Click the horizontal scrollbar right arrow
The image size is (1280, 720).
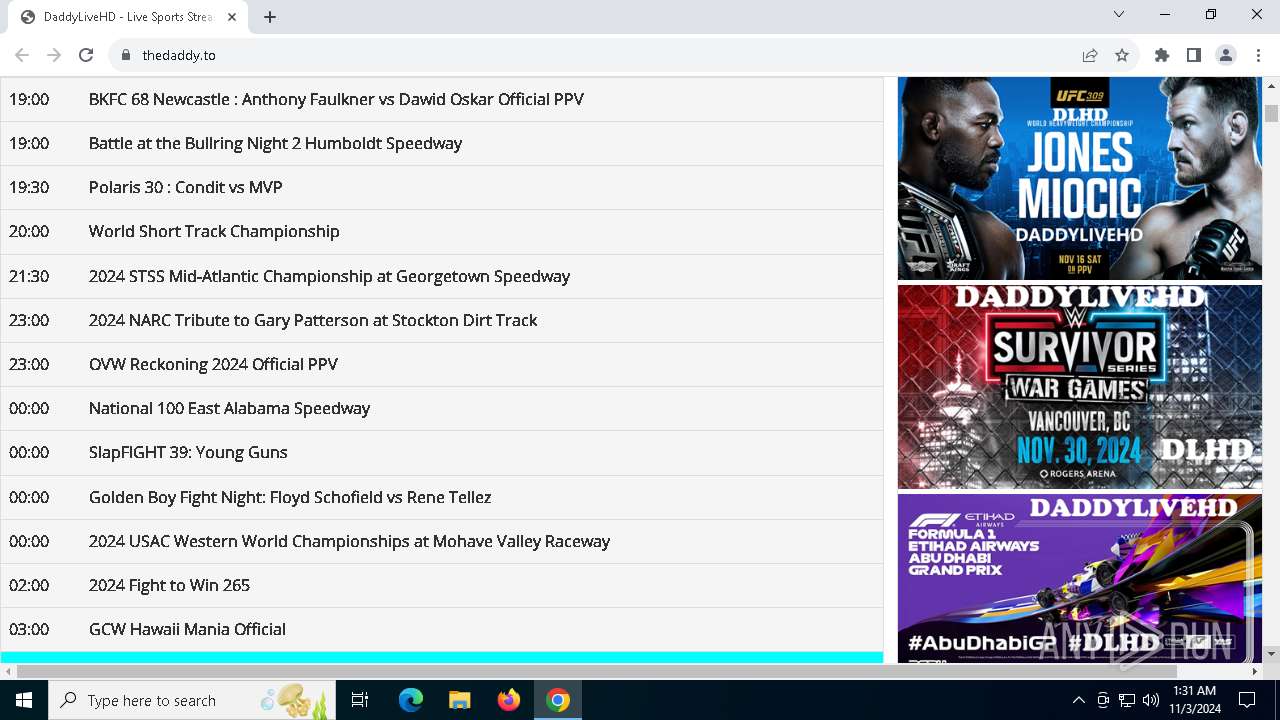[1255, 671]
